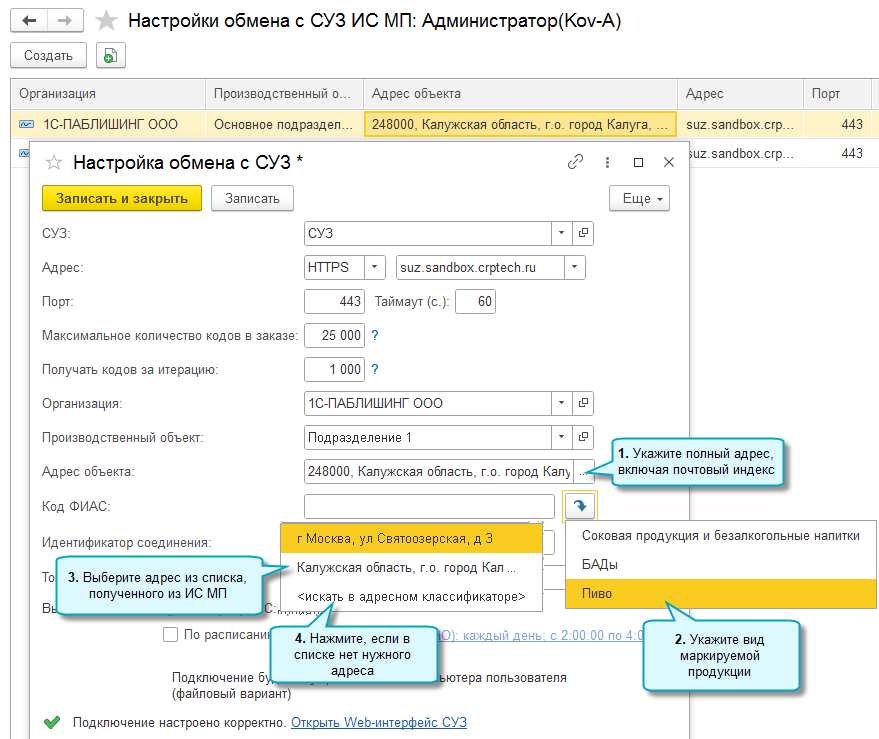Select the Основное подраздел... cell
Screen dimensions: 879x739
285,124
